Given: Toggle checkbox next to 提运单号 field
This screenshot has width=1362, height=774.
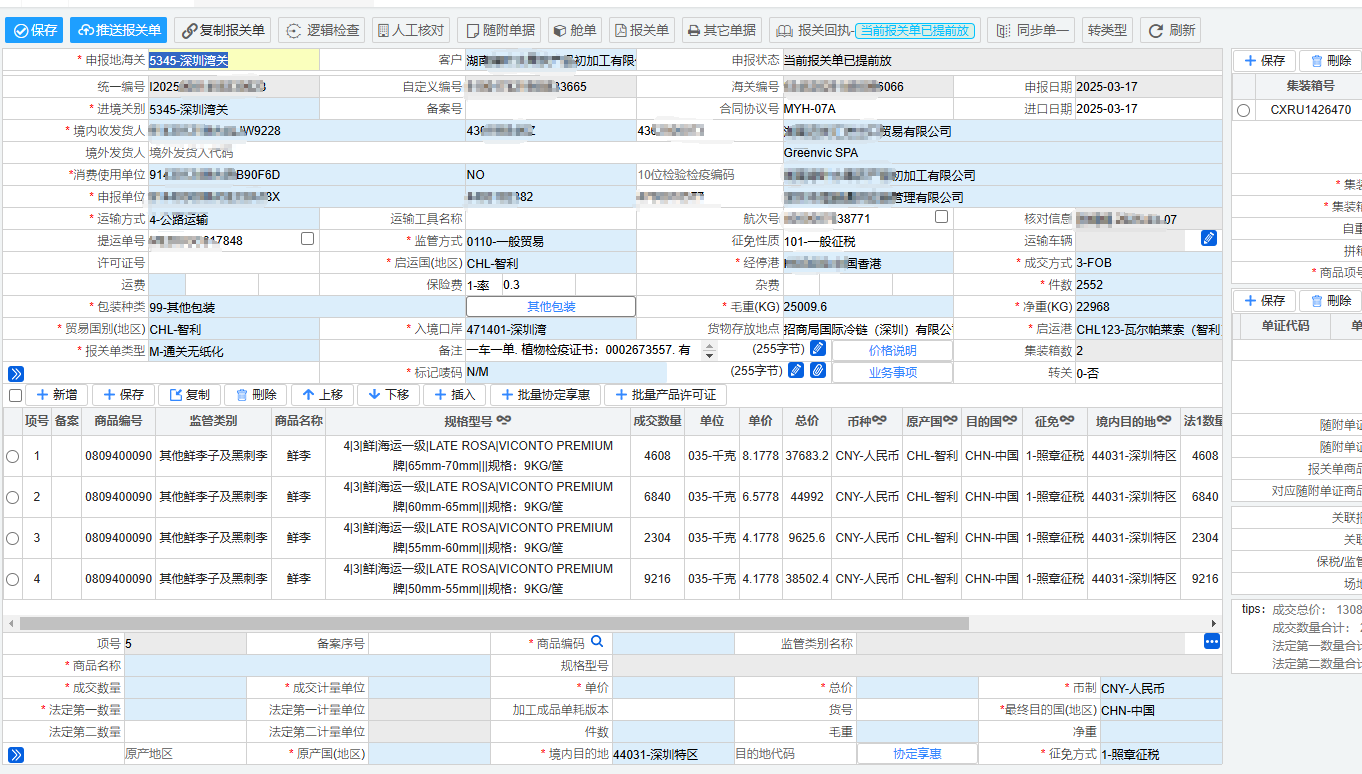Looking at the screenshot, I should 308,239.
